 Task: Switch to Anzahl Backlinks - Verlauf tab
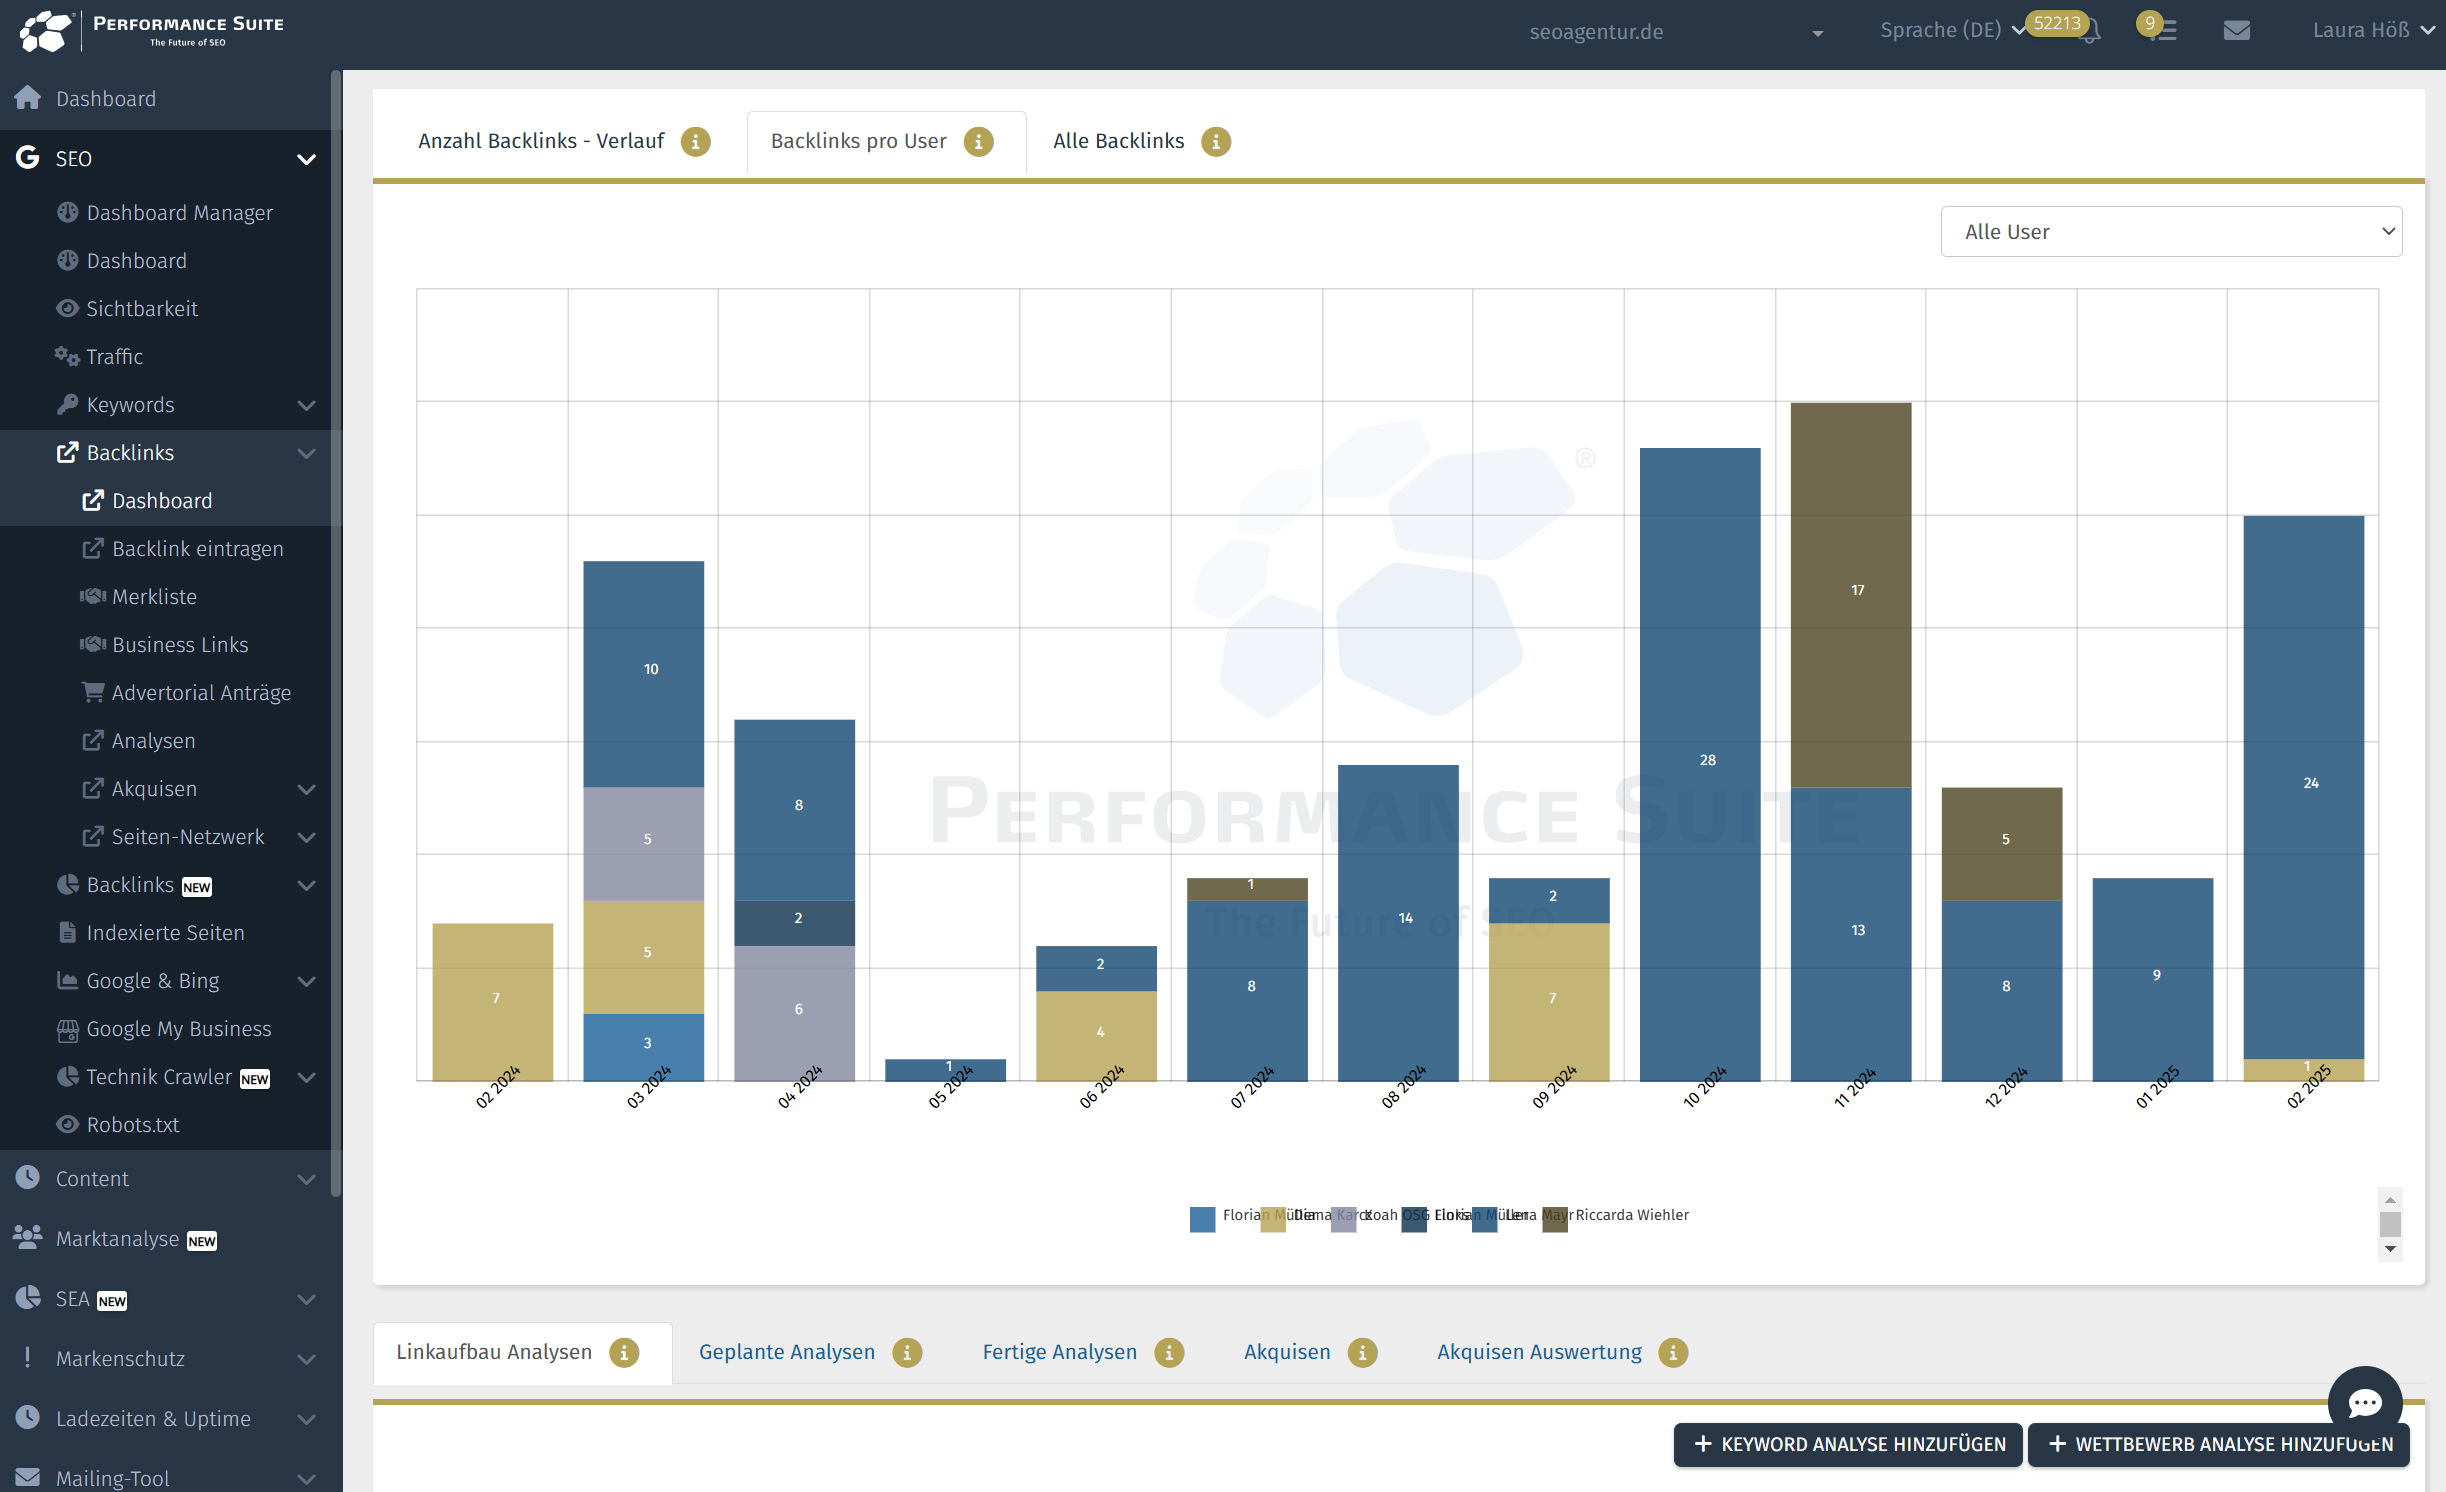coord(541,142)
